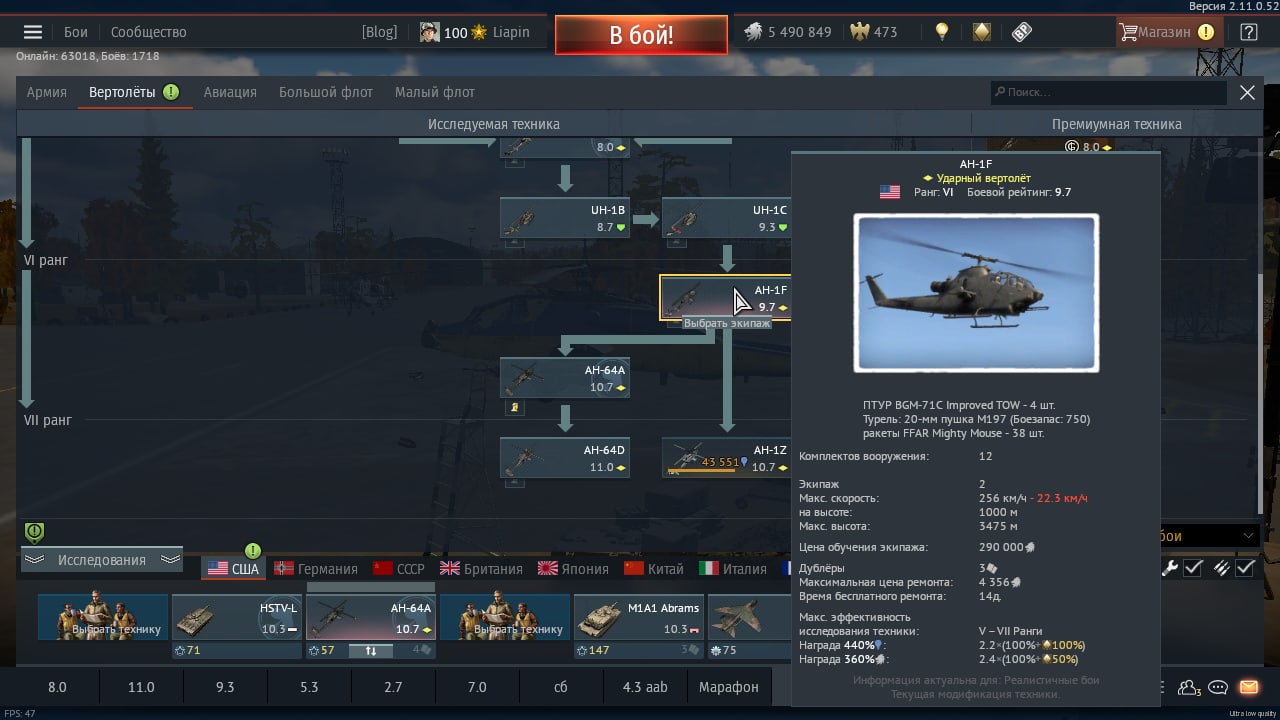Switch to the Малый флот tab
Image resolution: width=1280 pixels, height=720 pixels.
pos(435,92)
